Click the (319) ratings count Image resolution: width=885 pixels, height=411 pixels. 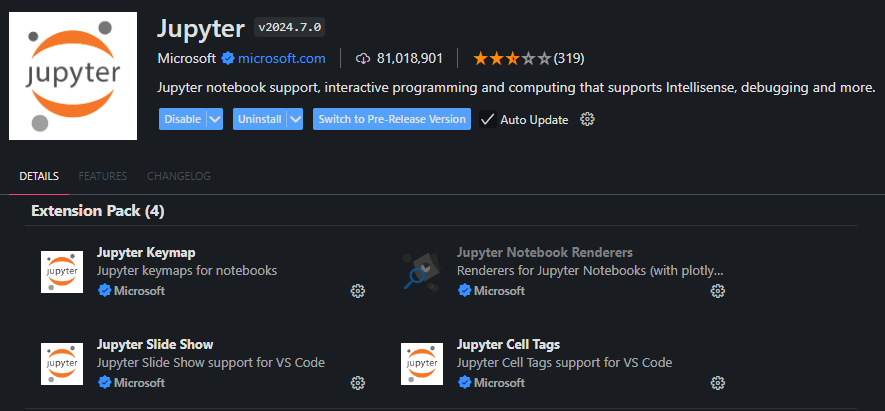[x=569, y=58]
